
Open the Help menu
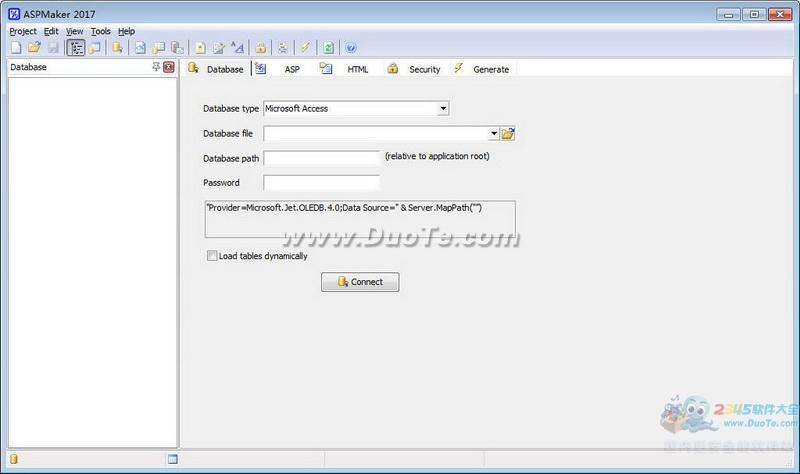tap(127, 31)
